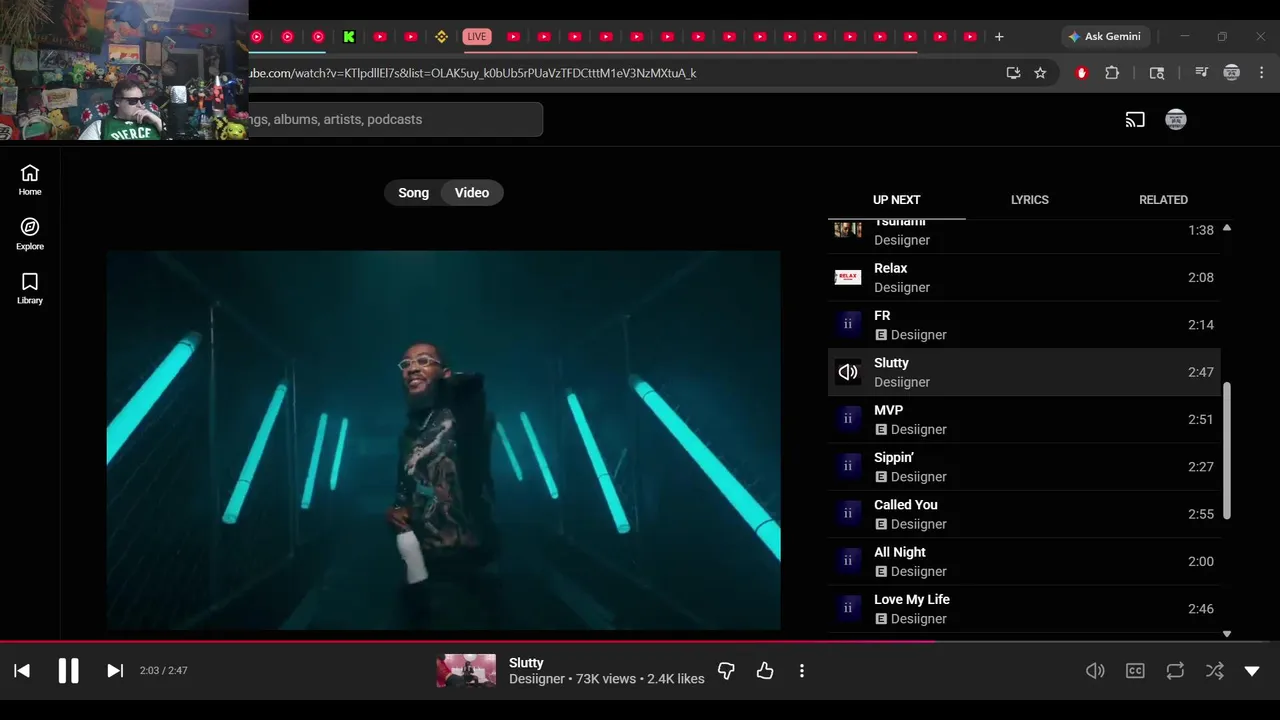1280x720 pixels.
Task: Open the browser media controls icon
Action: coord(1201,73)
